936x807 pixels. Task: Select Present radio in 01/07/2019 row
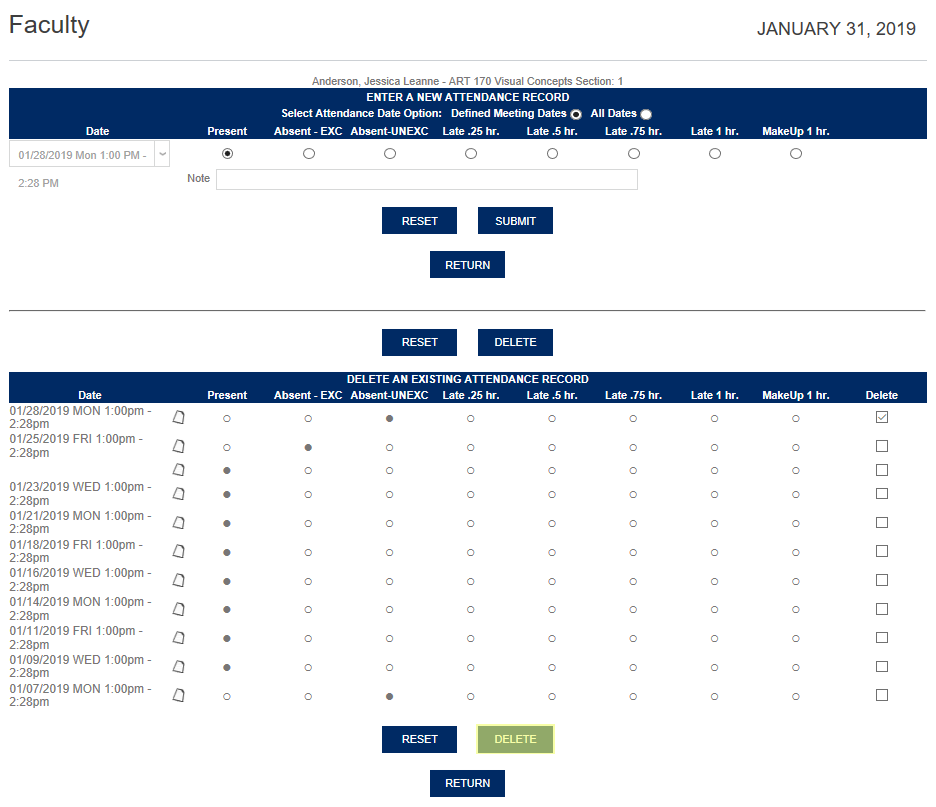coord(227,697)
